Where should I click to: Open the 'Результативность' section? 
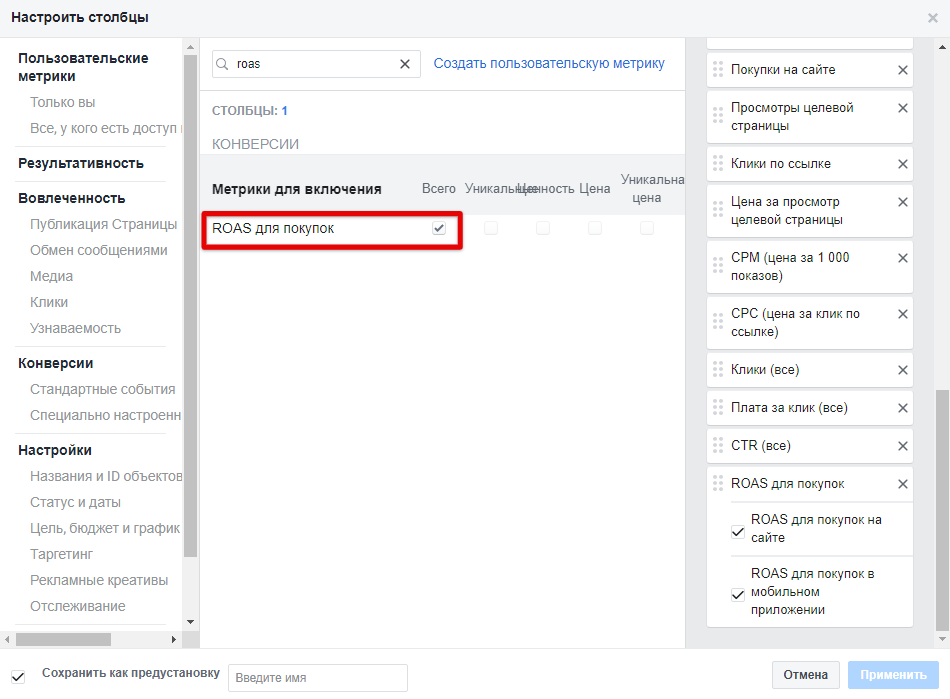(81, 163)
